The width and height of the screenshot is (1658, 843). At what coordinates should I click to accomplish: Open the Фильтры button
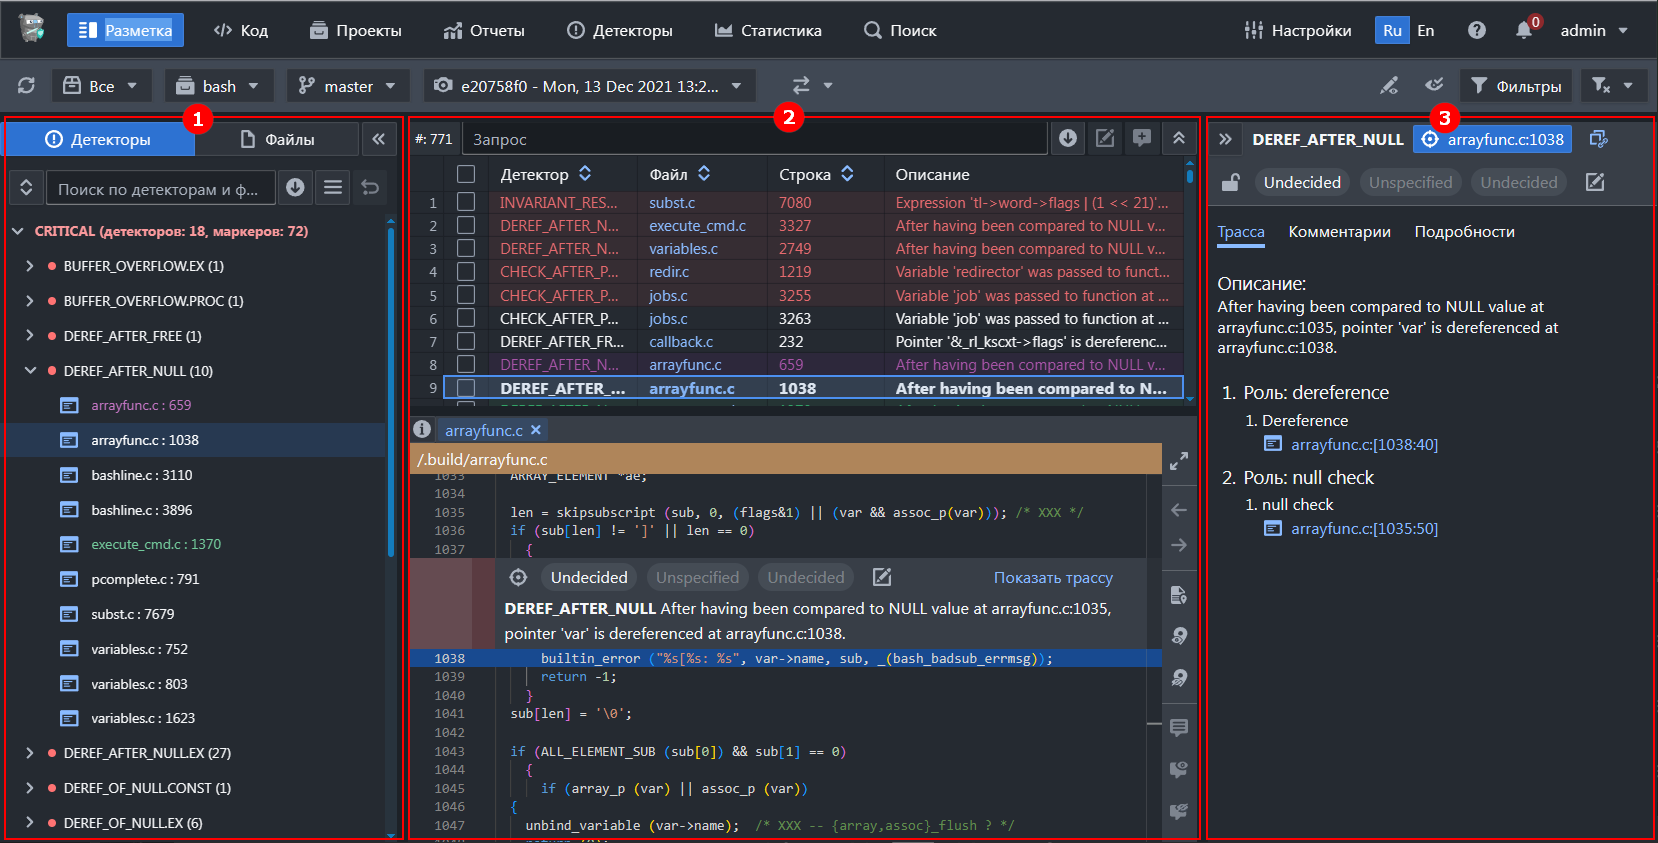(1515, 86)
